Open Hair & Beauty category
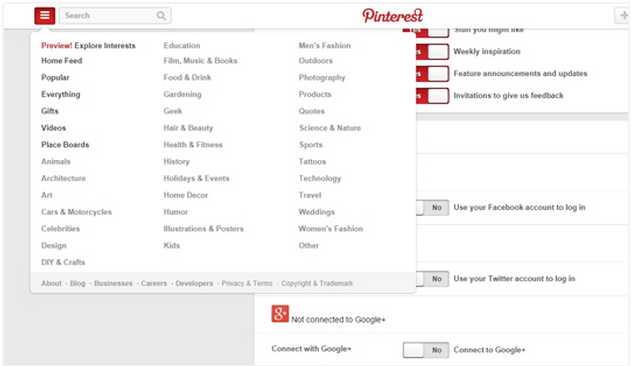 click(x=188, y=128)
